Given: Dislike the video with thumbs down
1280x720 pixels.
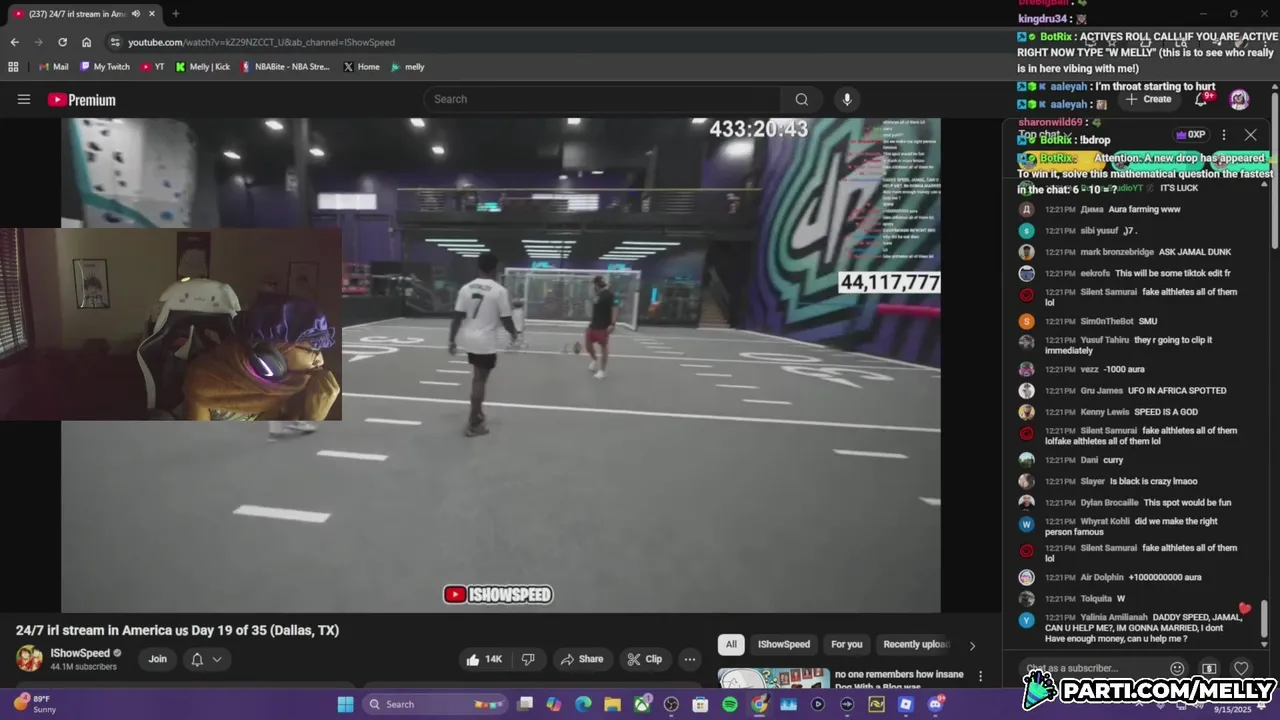Looking at the screenshot, I should 528,659.
